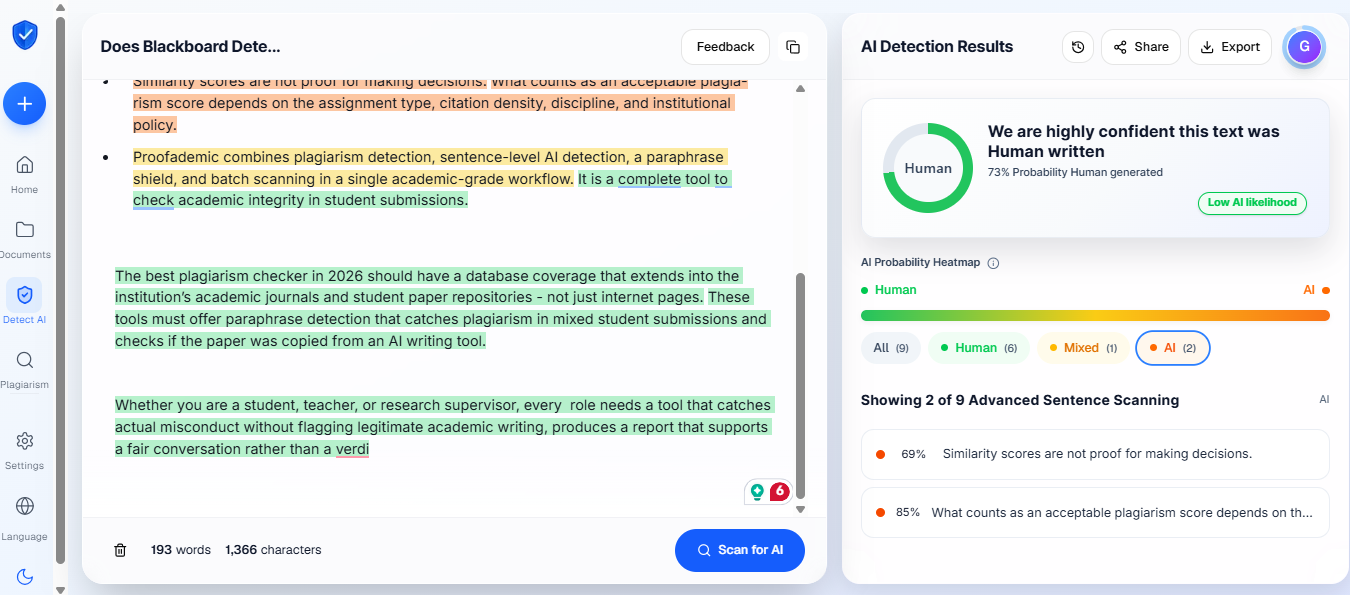Click the info icon beside AI Probability Heatmap
The image size is (1350, 595).
[x=993, y=263]
